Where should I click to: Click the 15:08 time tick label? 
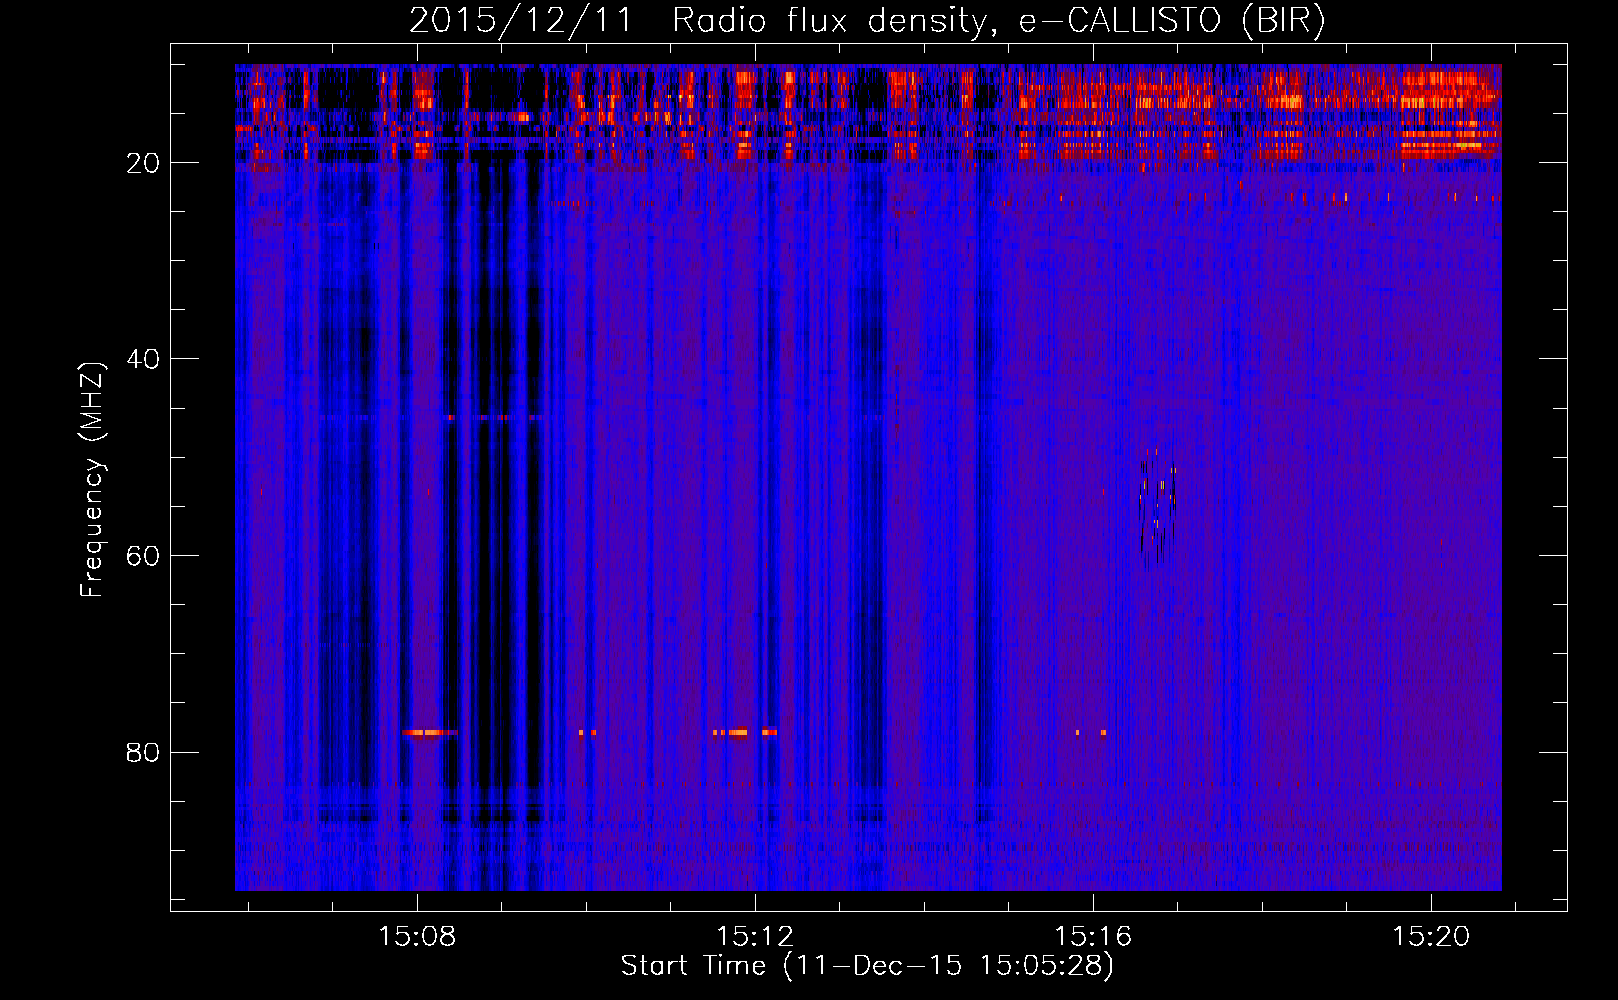(417, 936)
